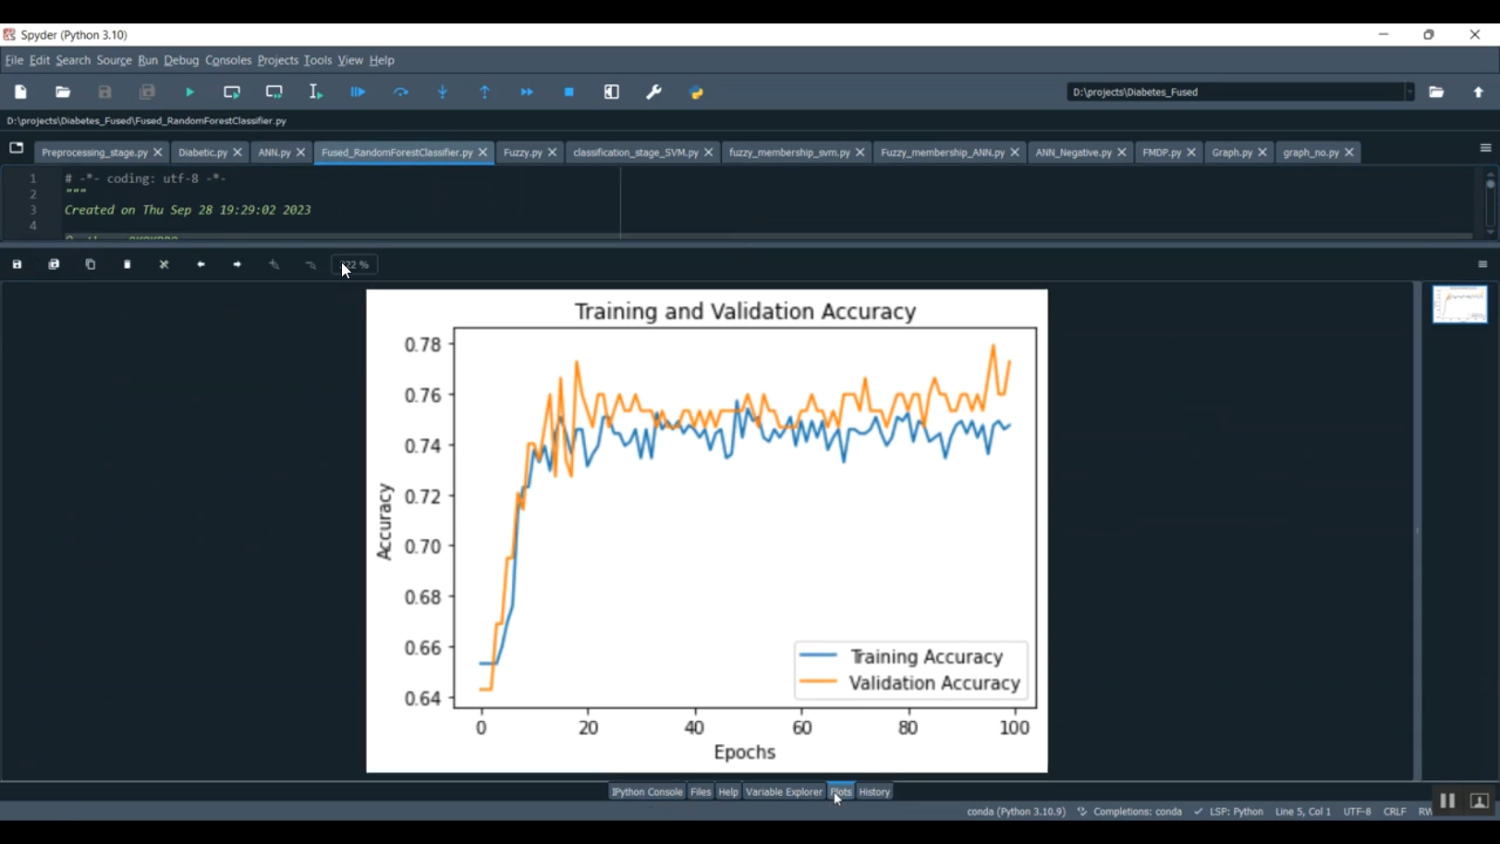The width and height of the screenshot is (1500, 844).
Task: Expand the working directory dropdown arrow
Action: tap(1409, 92)
